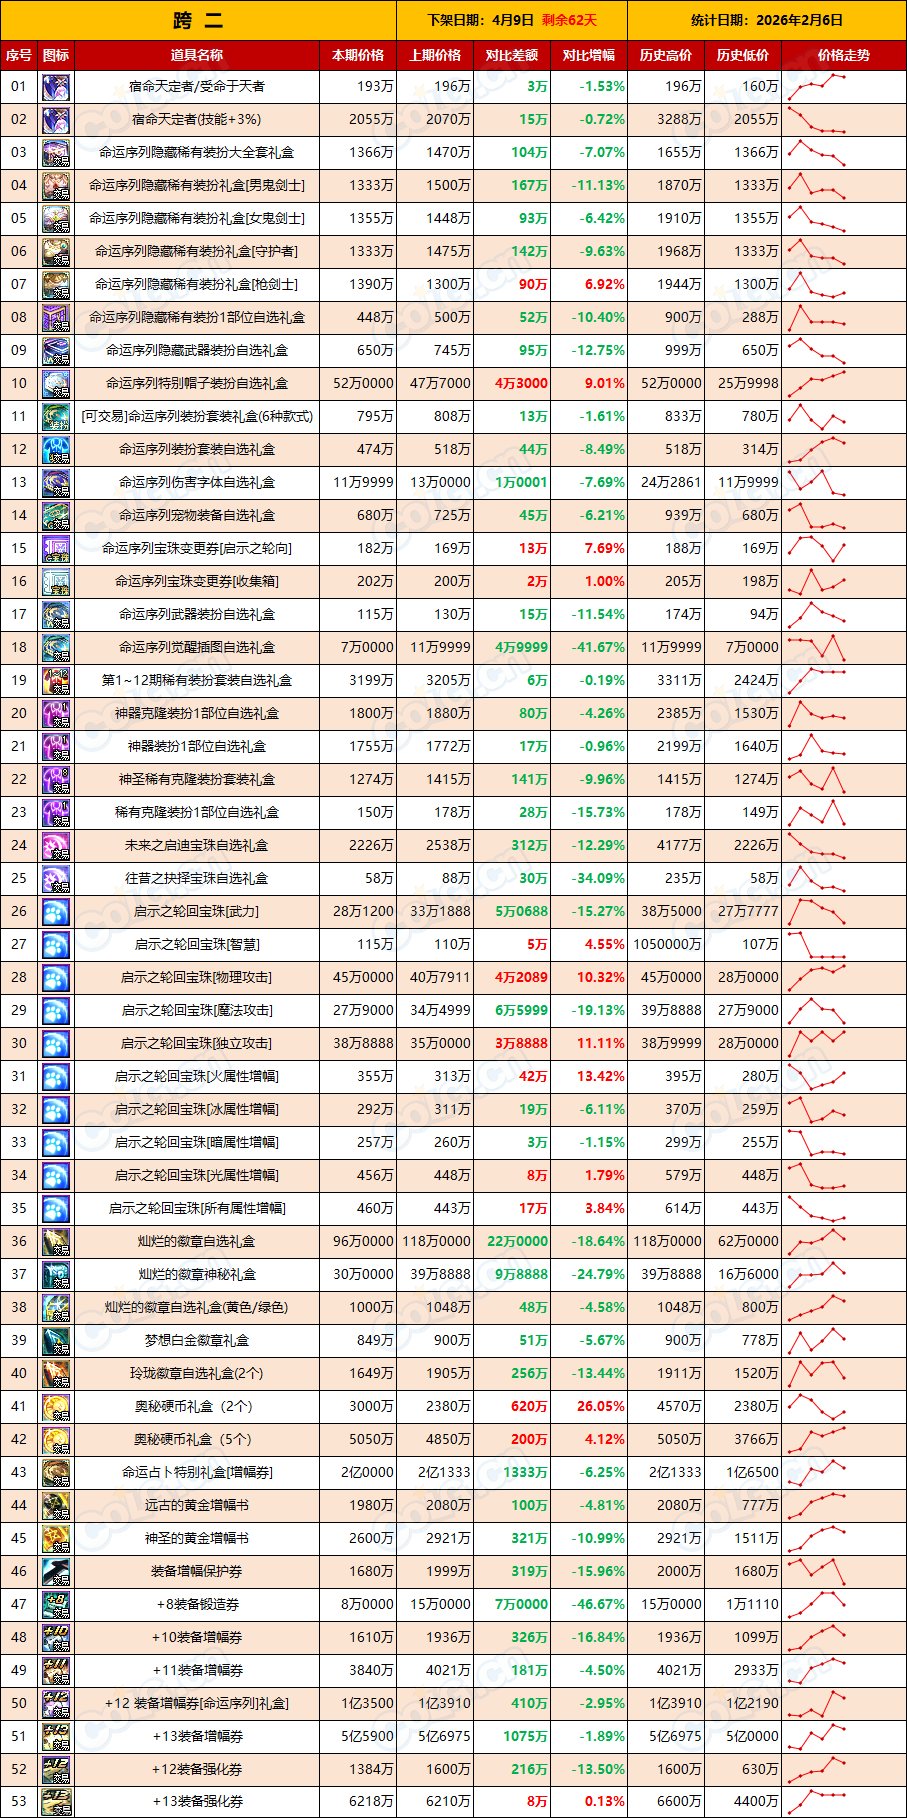Click the icon in row 46 装备增幅保护券
This screenshot has height=1818, width=907.
56,1572
